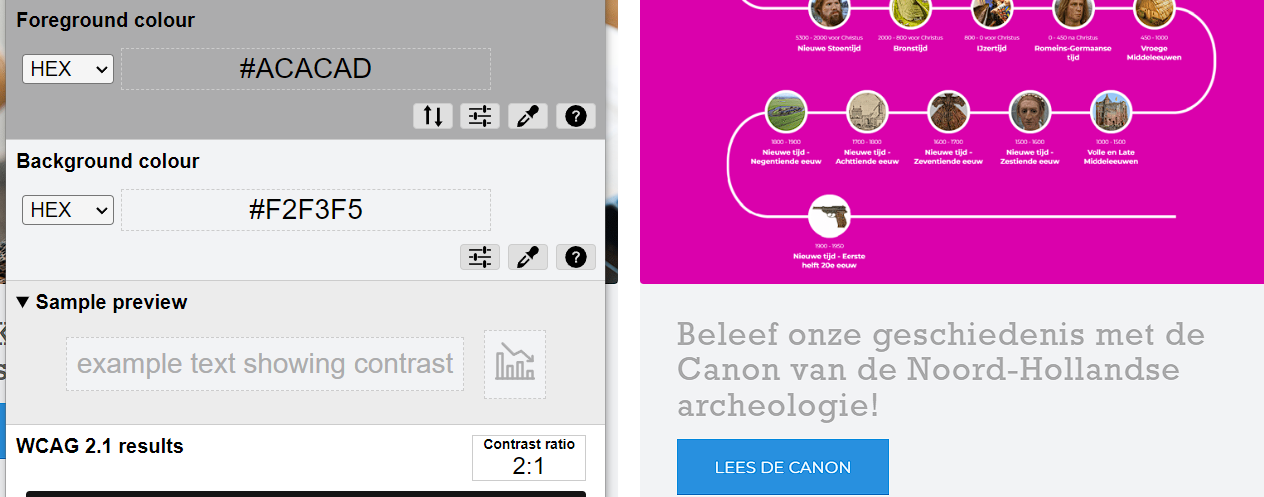
Task: Open the pistol image Eerste helft 20e eeuw
Action: pos(829,214)
